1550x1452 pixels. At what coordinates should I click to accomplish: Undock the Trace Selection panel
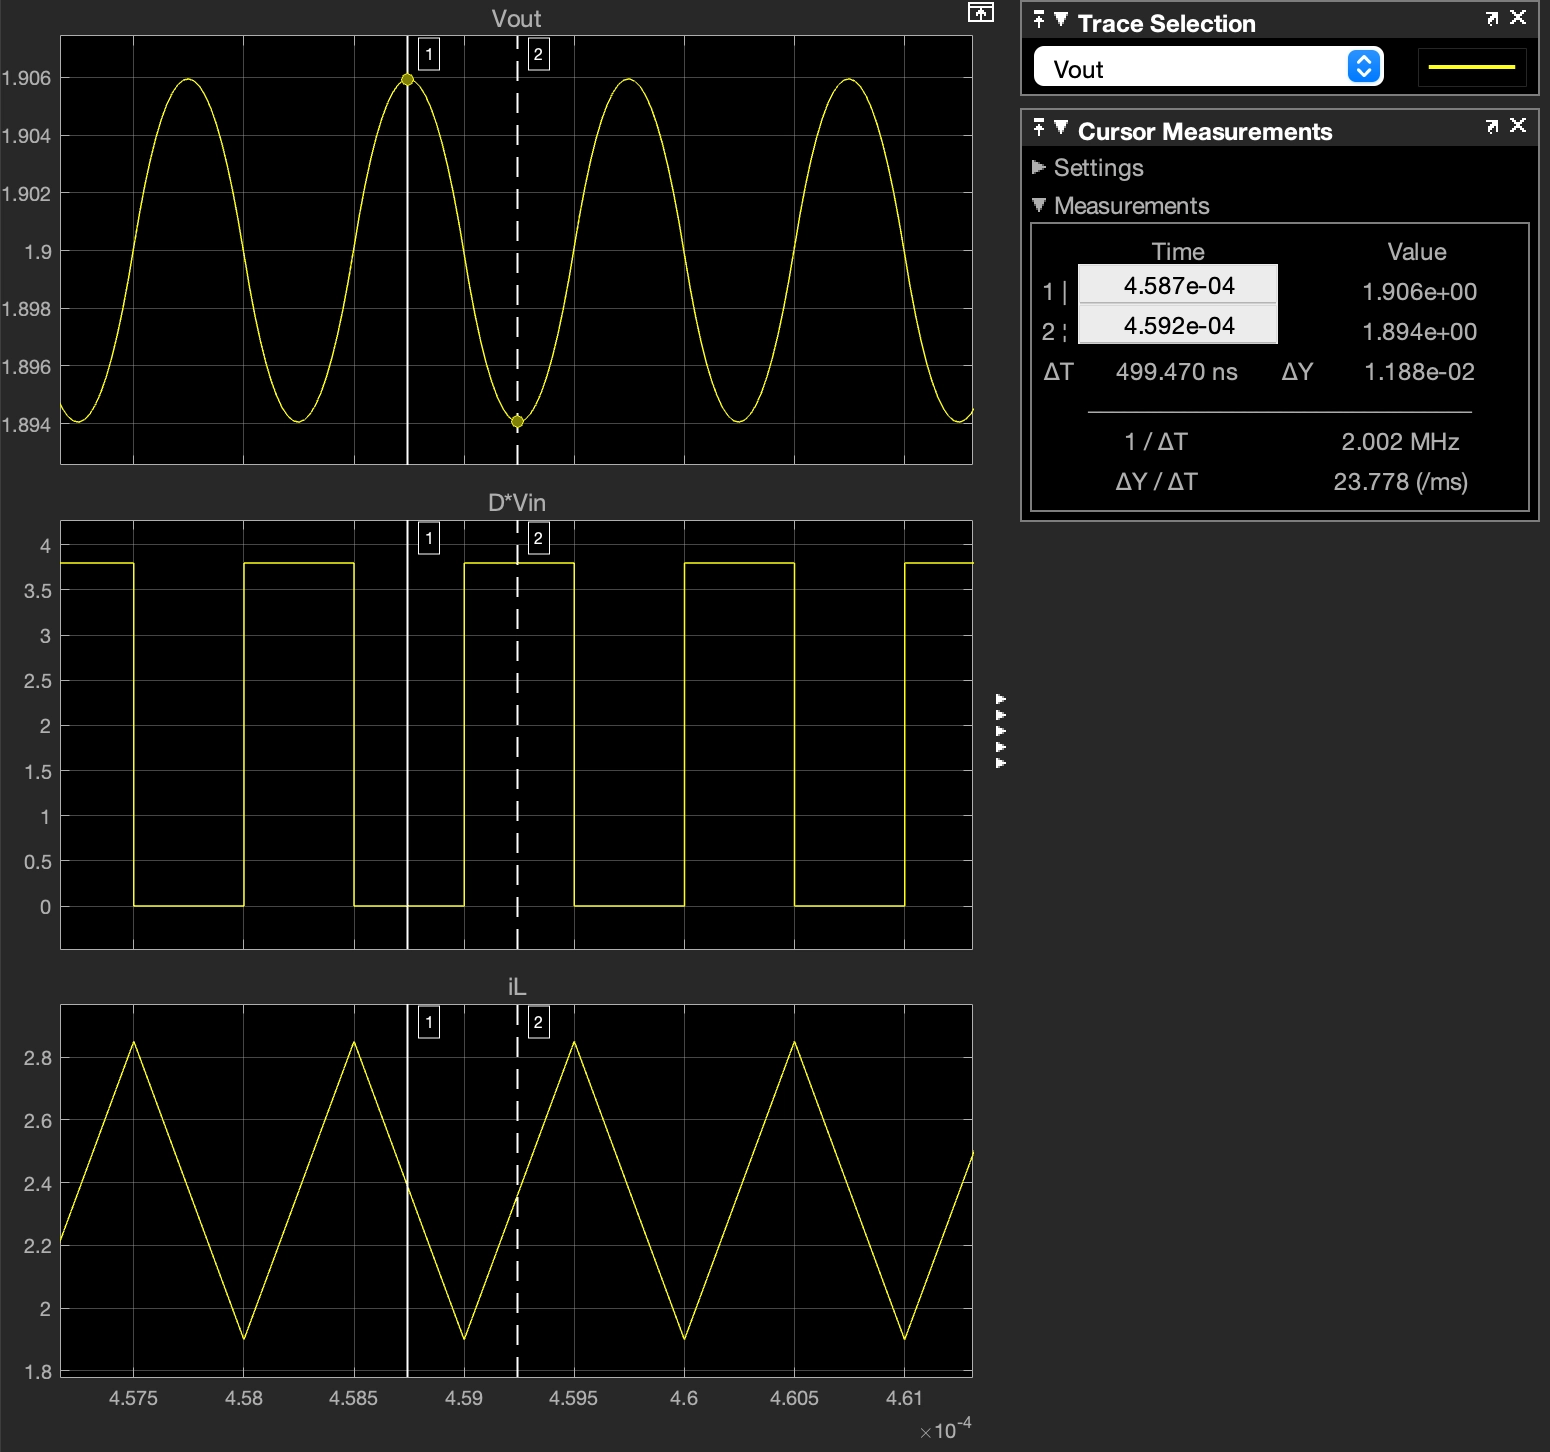[x=1492, y=18]
